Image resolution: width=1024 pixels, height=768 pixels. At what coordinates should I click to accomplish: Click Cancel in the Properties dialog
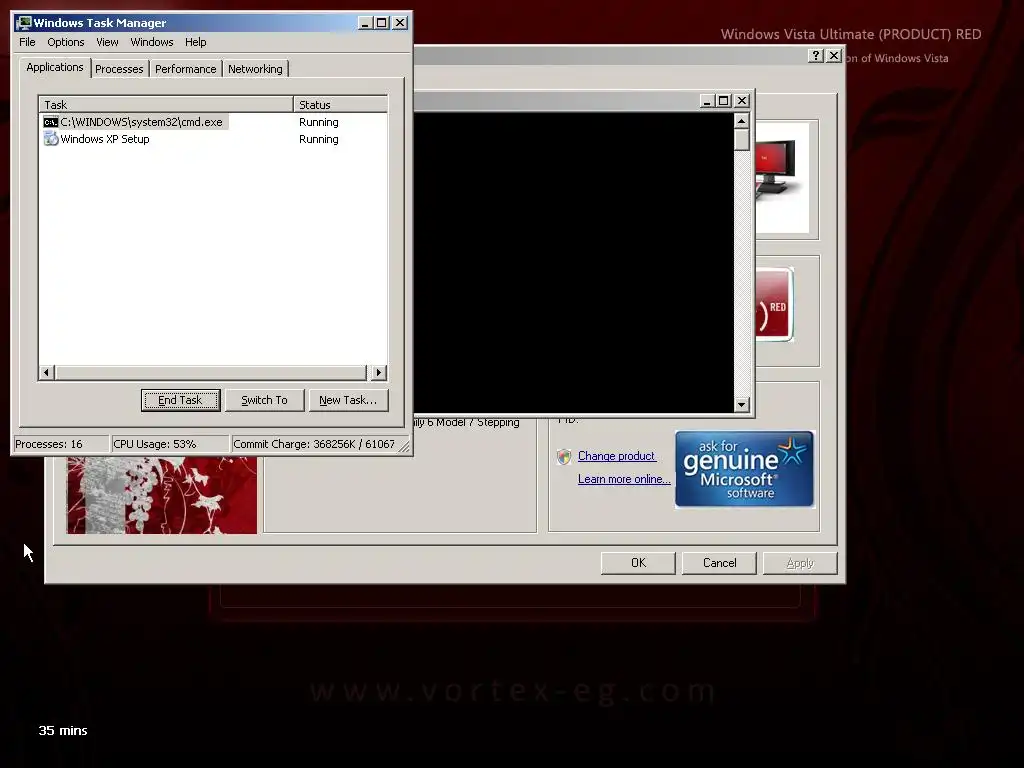tap(719, 563)
